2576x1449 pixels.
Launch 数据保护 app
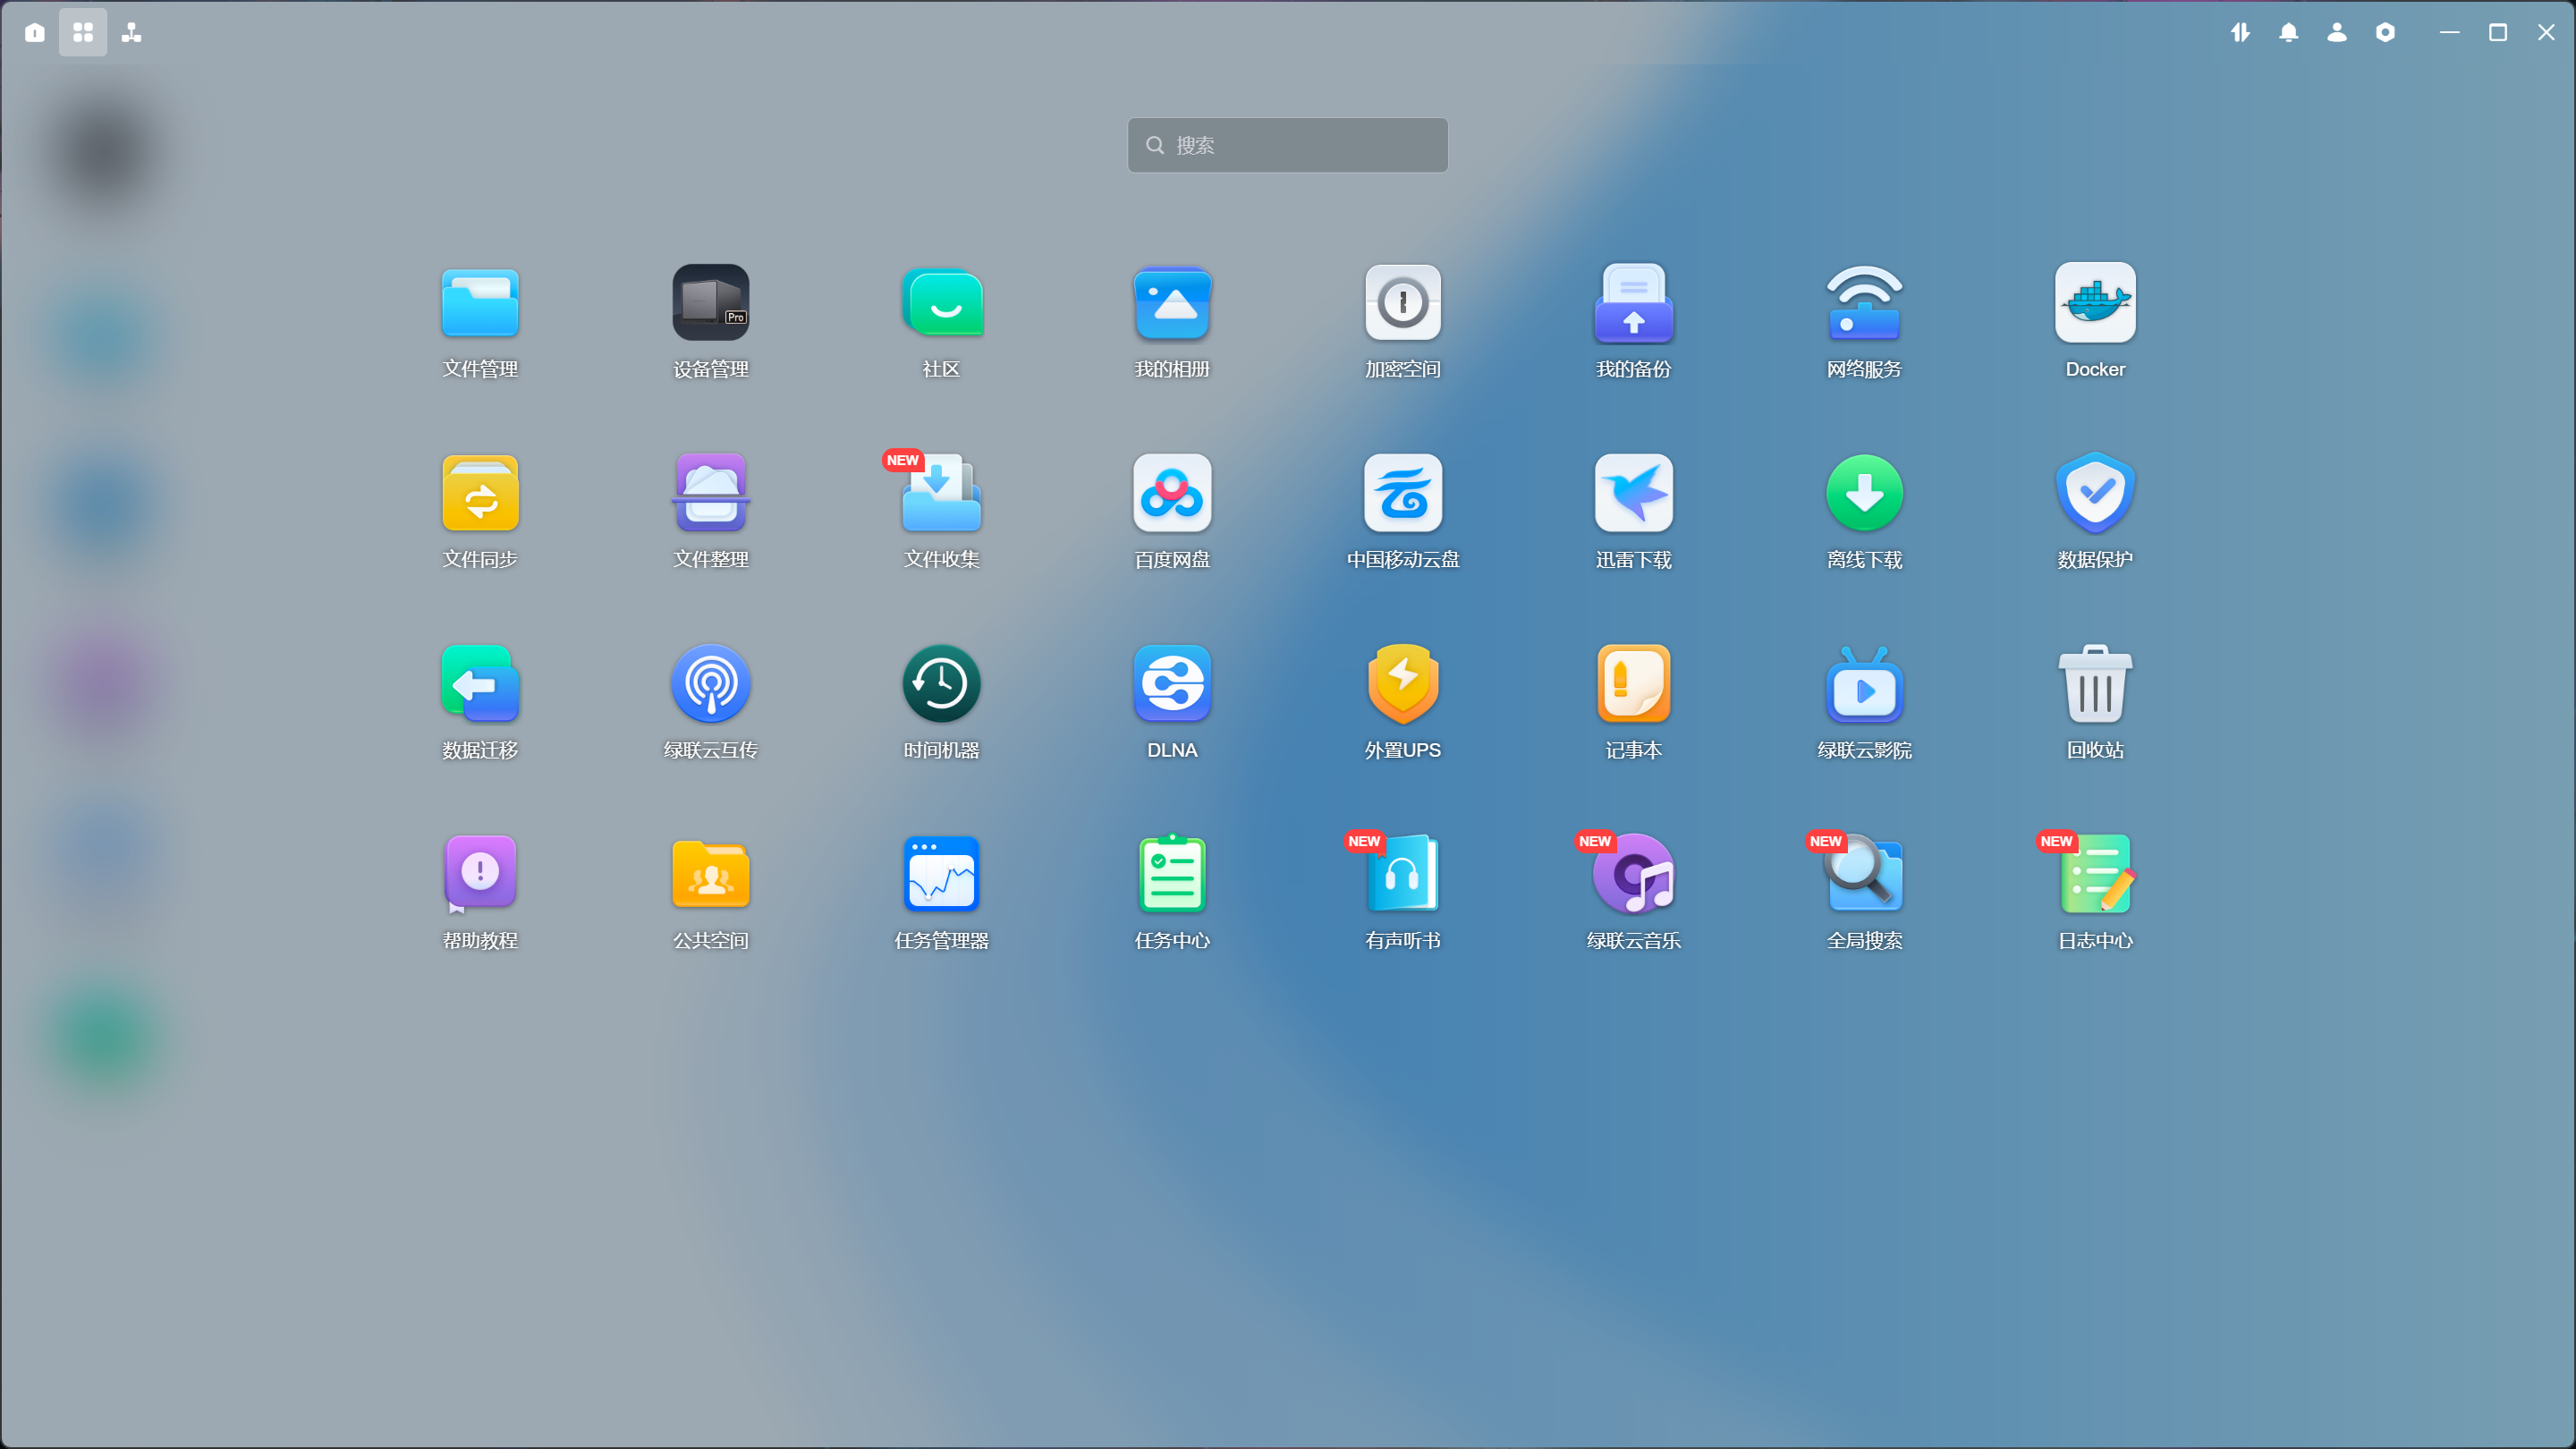[2094, 493]
